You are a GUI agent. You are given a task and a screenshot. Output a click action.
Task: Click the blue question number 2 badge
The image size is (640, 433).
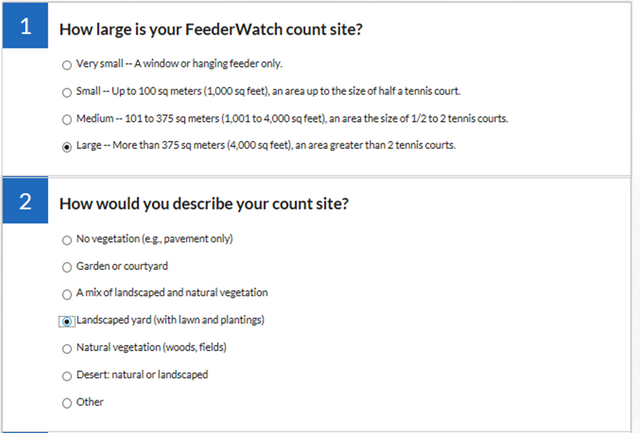pos(24,203)
